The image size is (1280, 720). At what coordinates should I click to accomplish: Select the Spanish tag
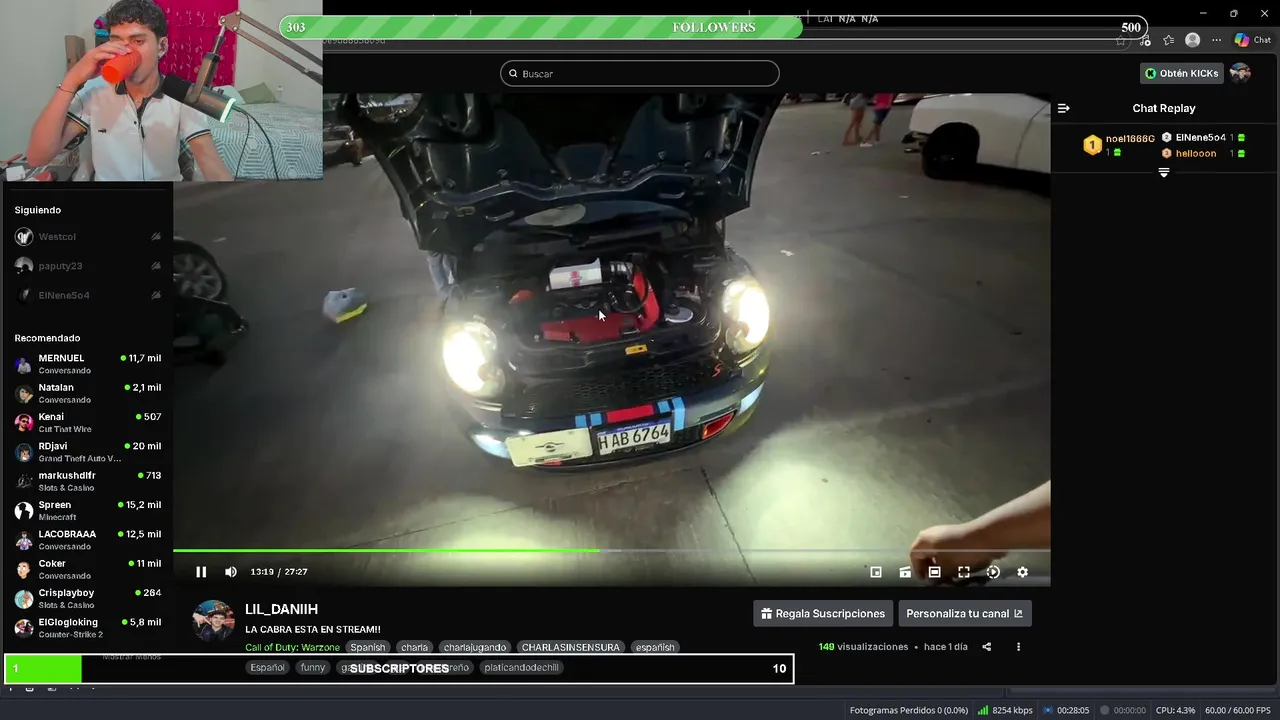tap(367, 647)
